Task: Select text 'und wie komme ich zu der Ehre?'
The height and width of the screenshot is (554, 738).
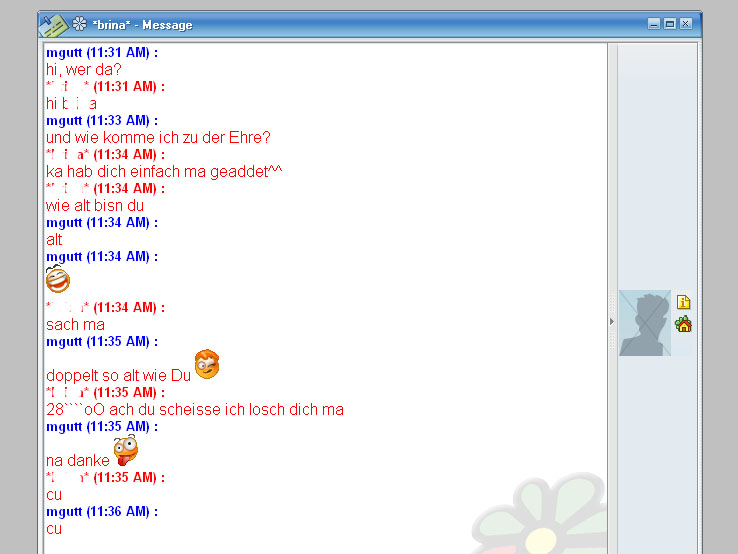Action: [x=158, y=138]
